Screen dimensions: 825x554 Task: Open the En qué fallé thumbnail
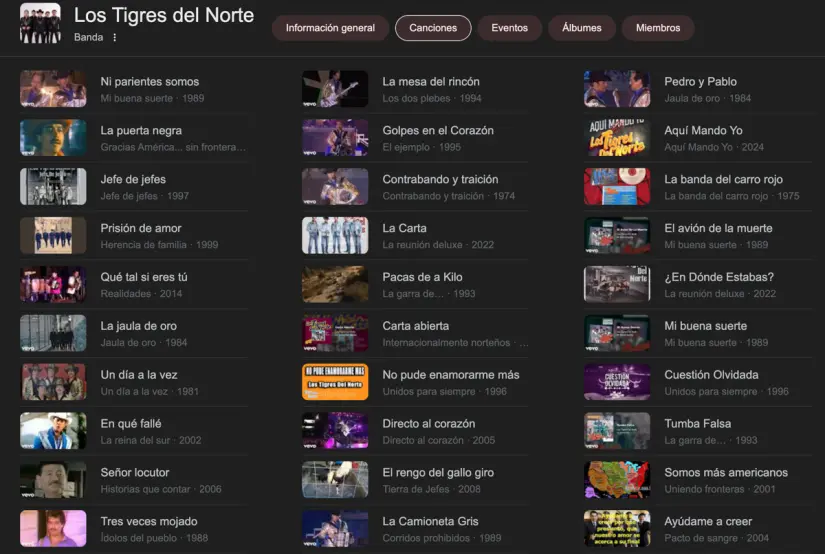tap(53, 431)
